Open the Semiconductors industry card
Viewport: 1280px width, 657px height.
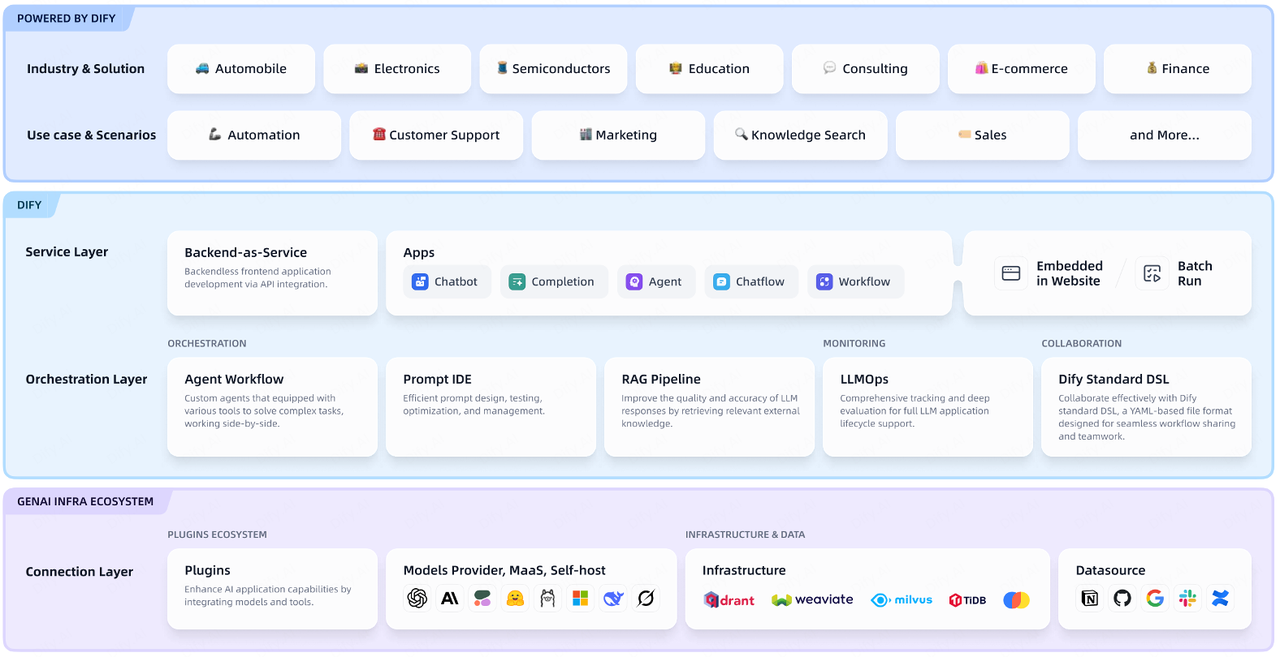[553, 69]
